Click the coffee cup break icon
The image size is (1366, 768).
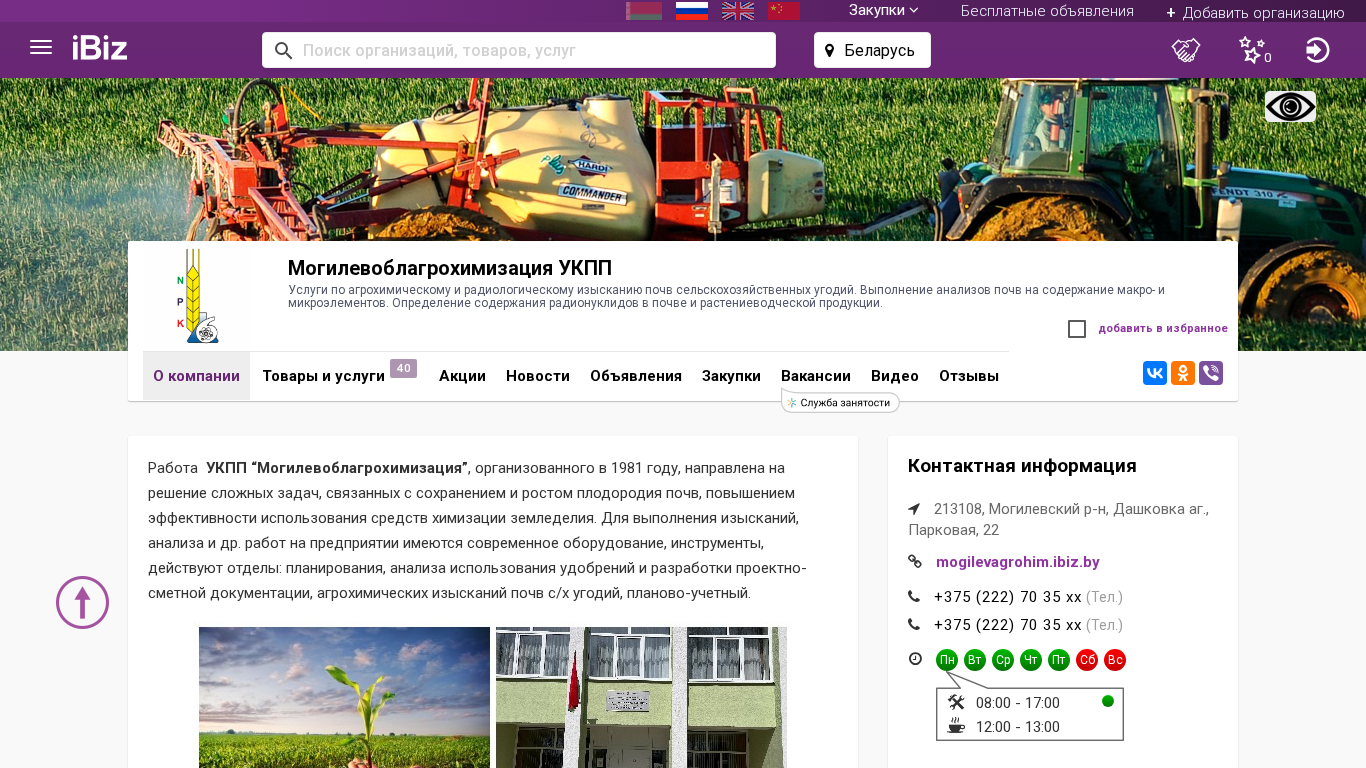[x=956, y=726]
